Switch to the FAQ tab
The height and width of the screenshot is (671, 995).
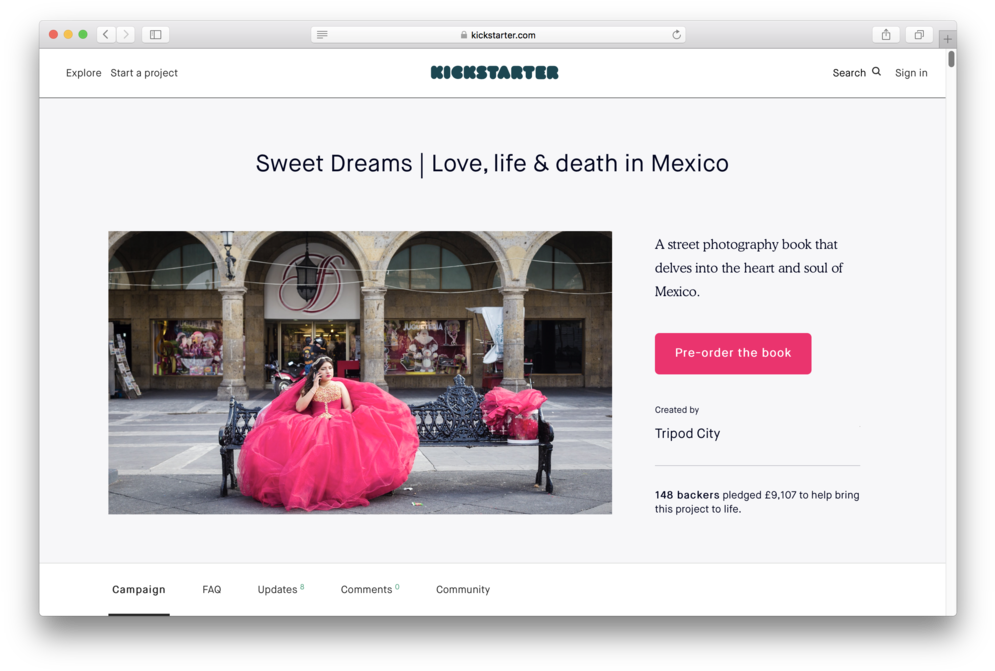click(x=212, y=589)
